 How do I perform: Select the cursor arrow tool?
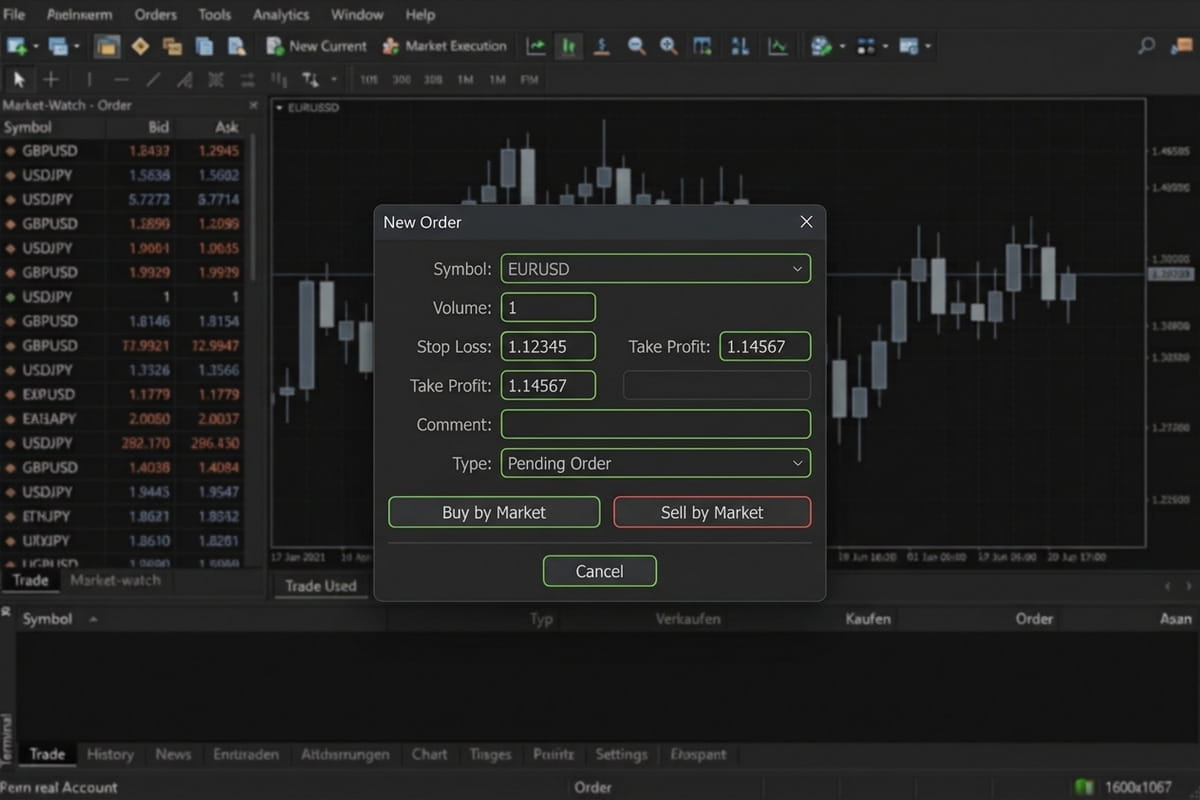click(19, 79)
